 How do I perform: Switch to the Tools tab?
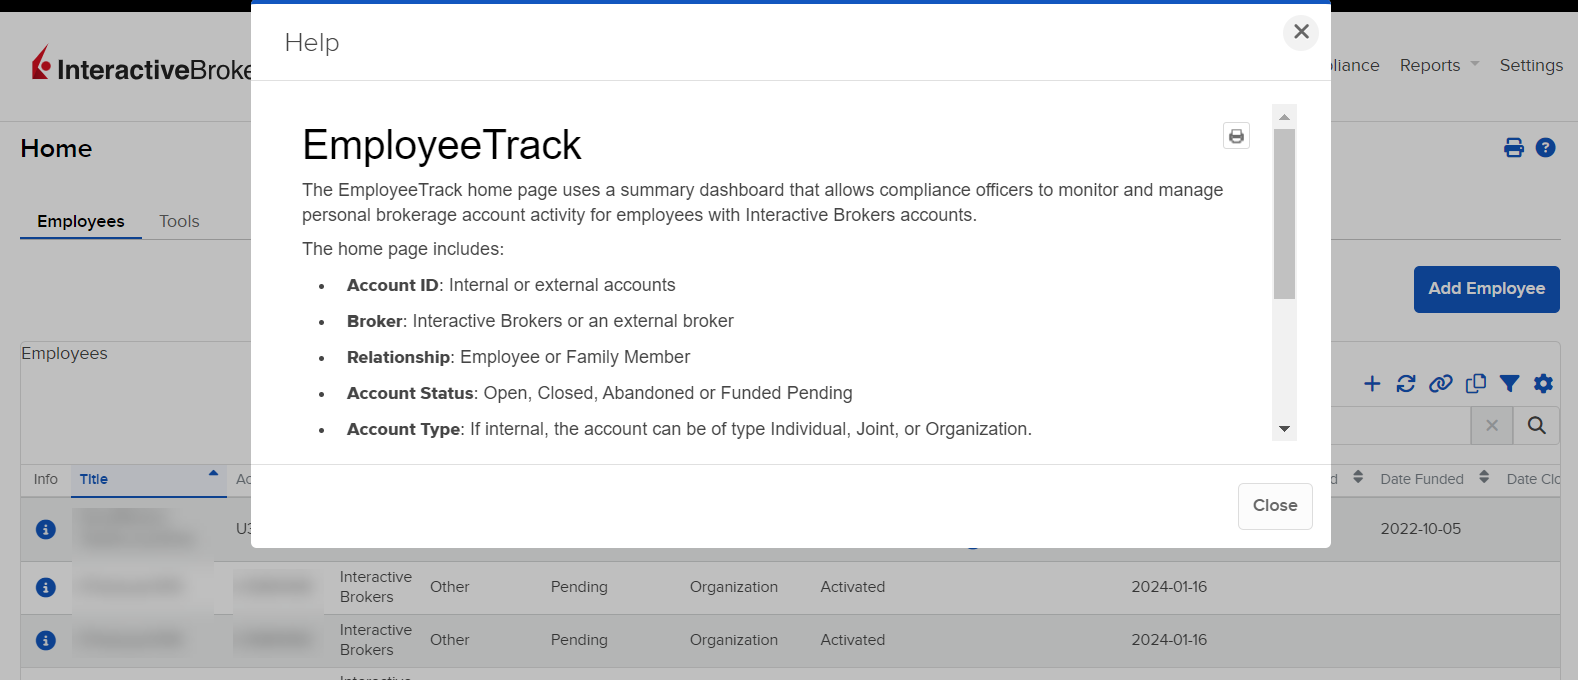tap(179, 221)
